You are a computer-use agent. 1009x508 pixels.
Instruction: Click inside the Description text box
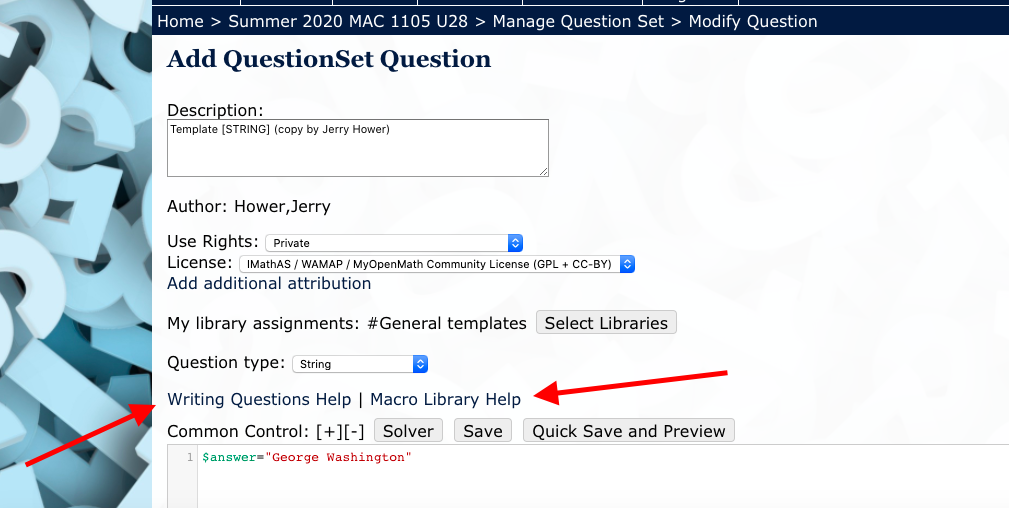tap(357, 147)
